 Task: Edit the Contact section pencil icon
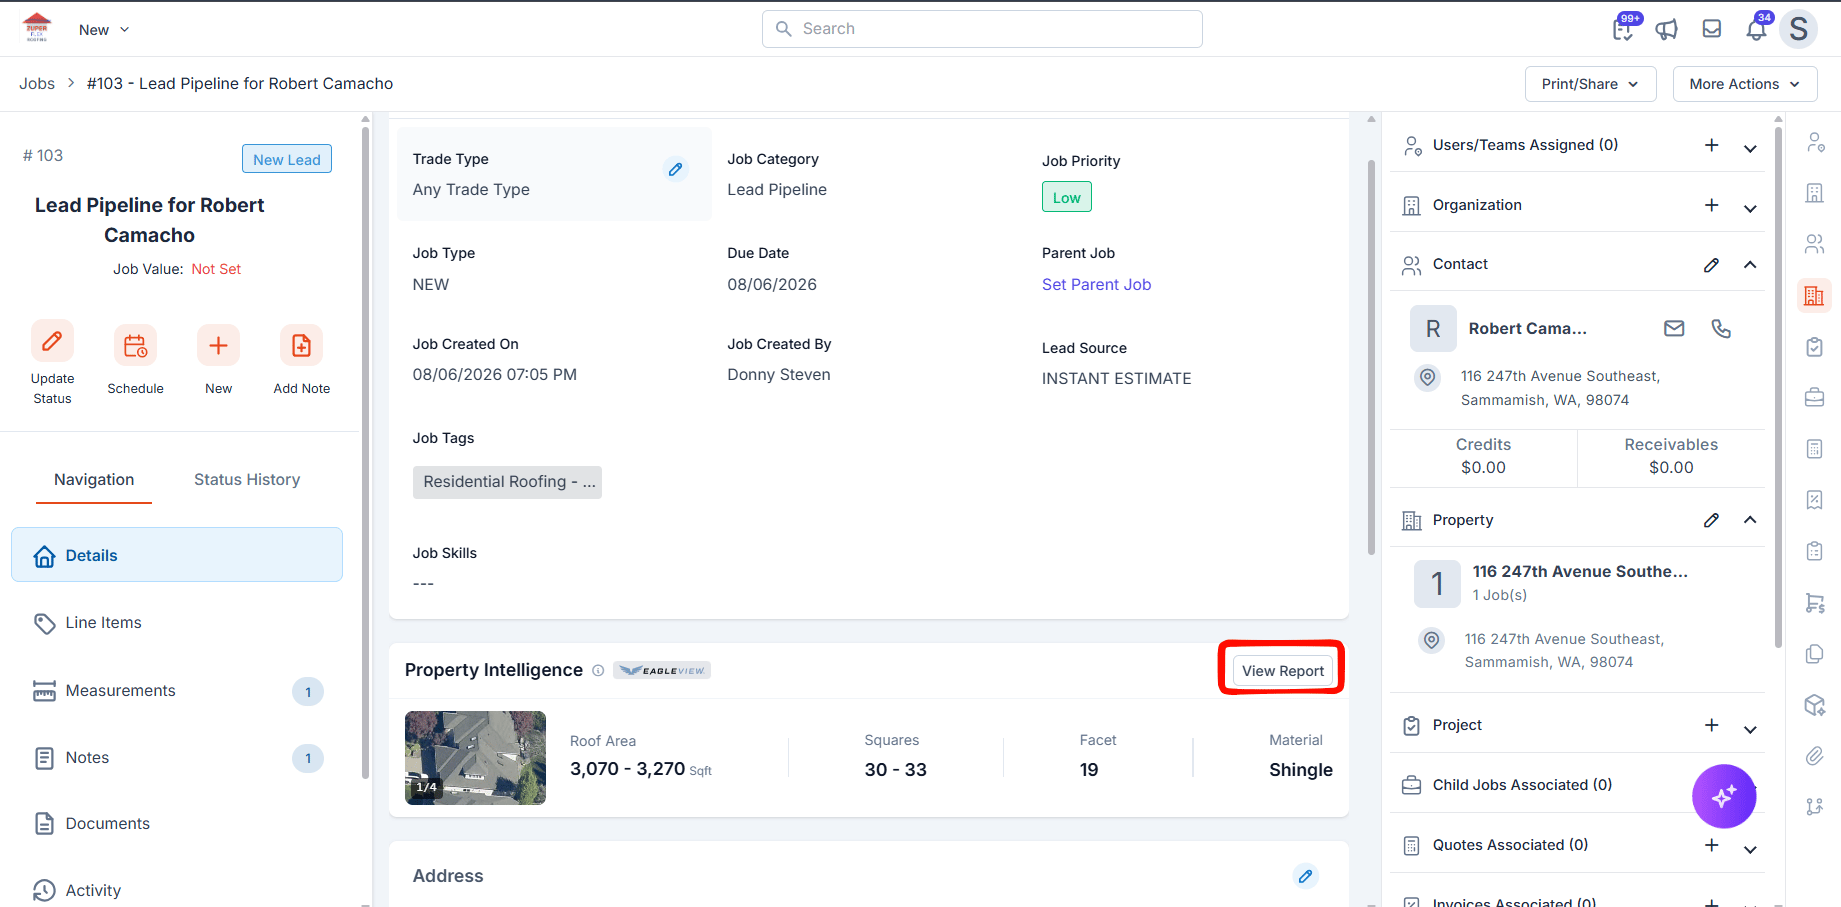[x=1712, y=265]
